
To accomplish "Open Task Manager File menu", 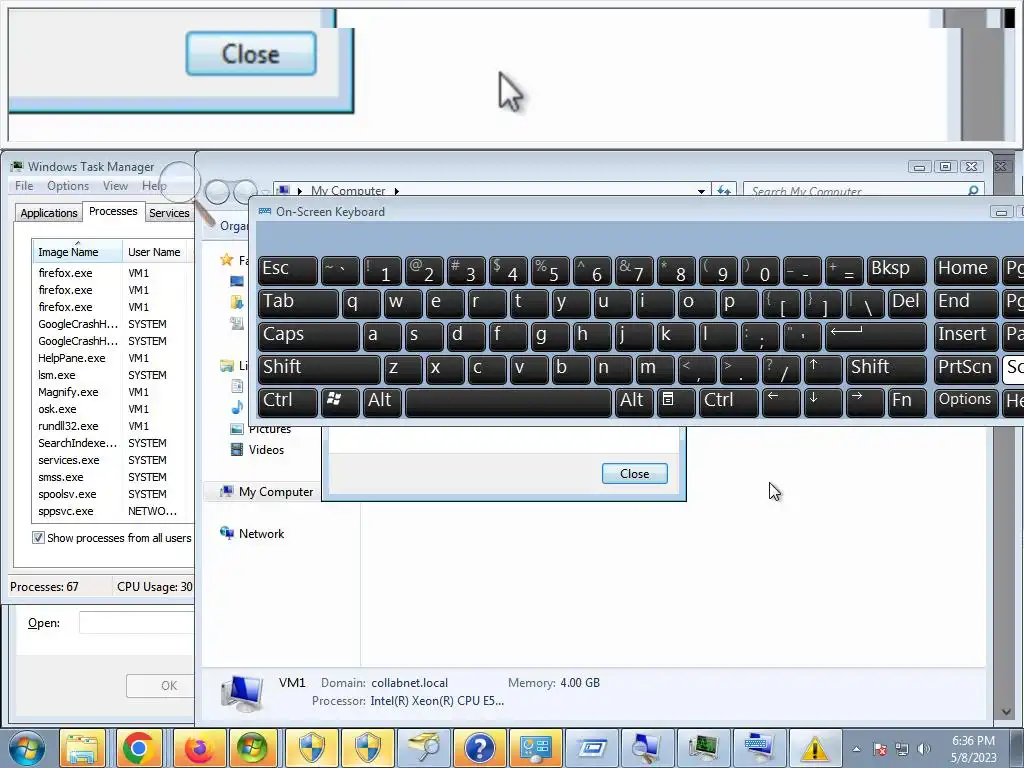I will [24, 185].
